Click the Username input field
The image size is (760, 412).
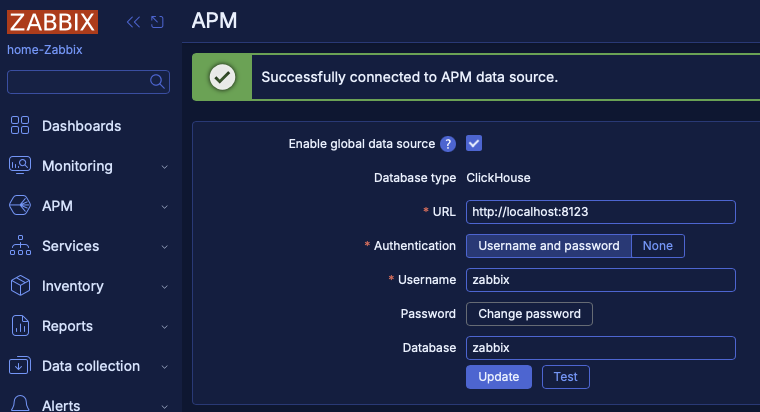coord(601,280)
